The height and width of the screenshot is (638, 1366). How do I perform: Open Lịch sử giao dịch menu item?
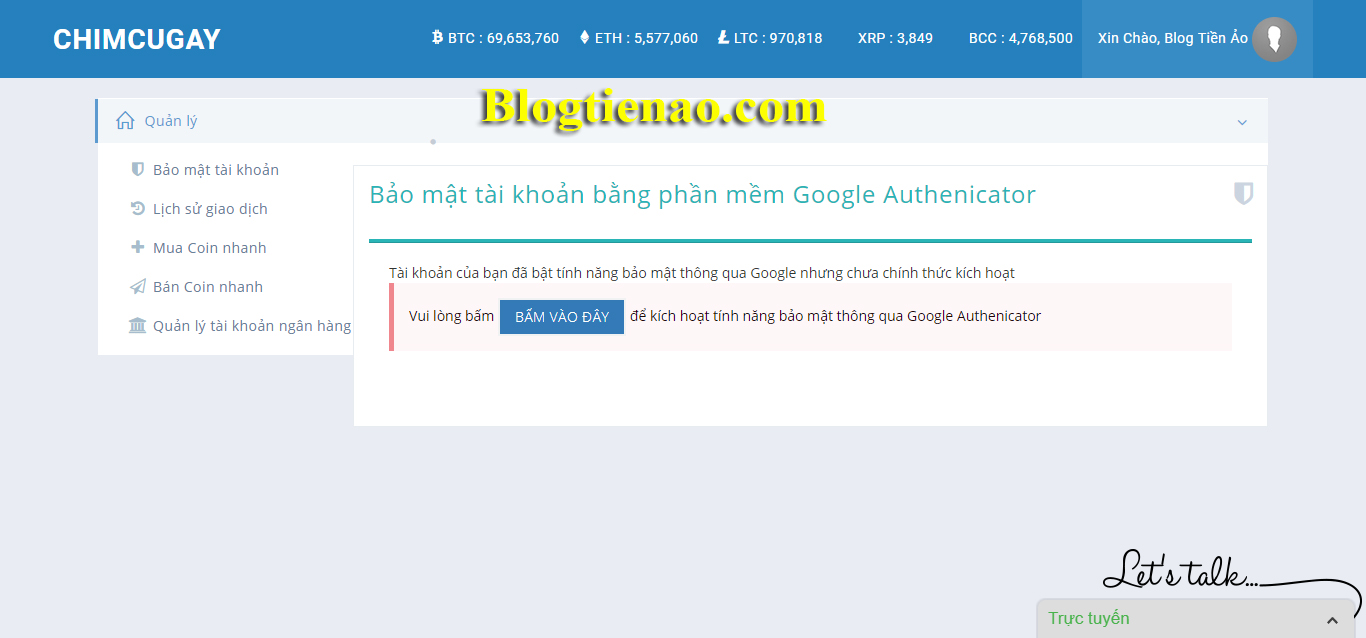[x=210, y=209]
